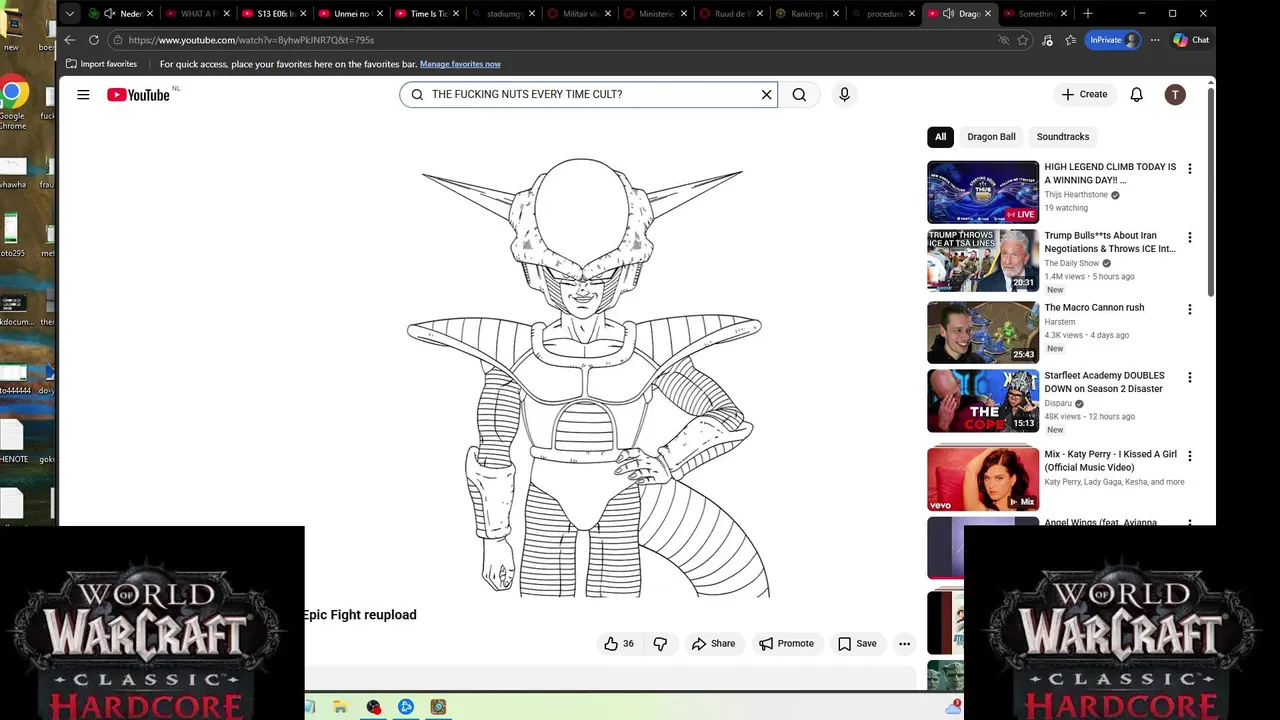Screen dimensions: 1280x720
Task: Switch to the Time Is Tic tab
Action: point(427,14)
